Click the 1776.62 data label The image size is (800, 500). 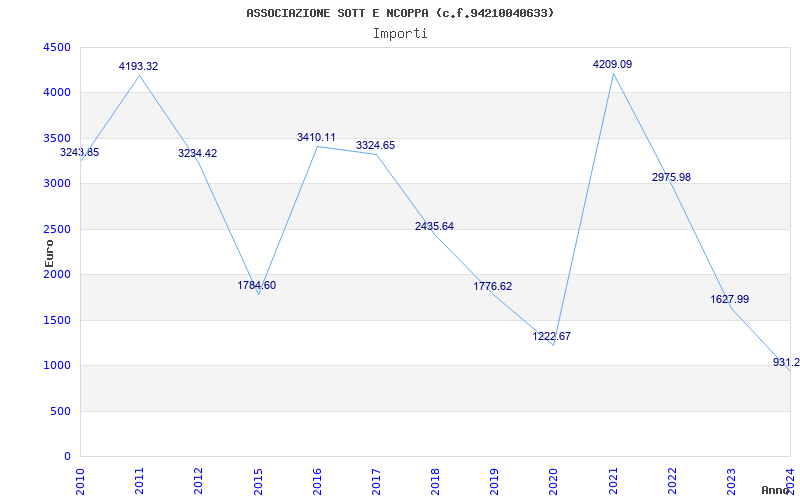(492, 286)
